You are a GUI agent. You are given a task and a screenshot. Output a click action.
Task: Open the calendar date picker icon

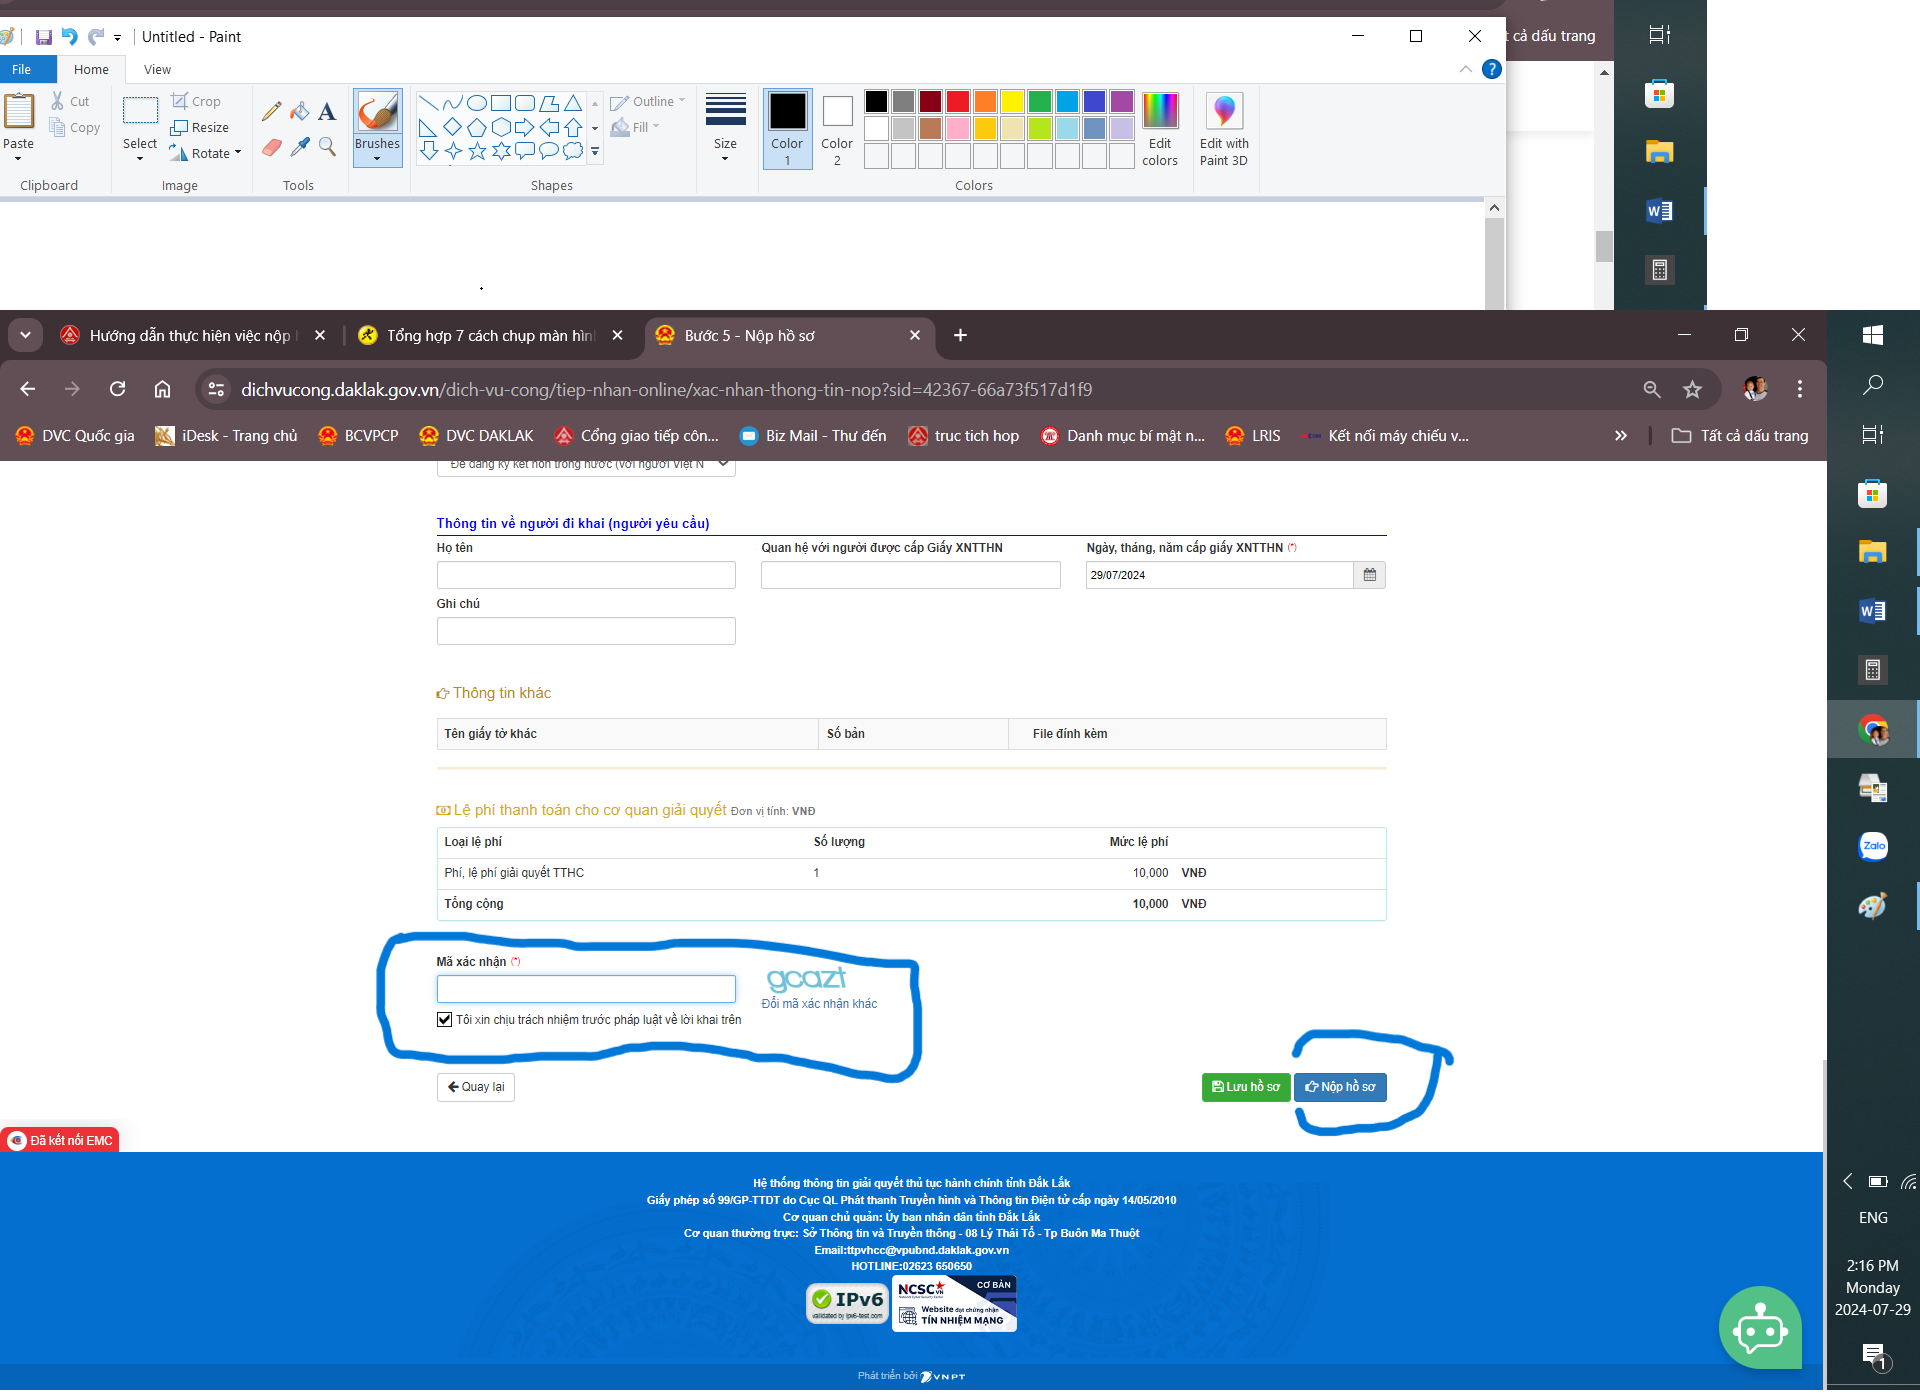coord(1369,575)
